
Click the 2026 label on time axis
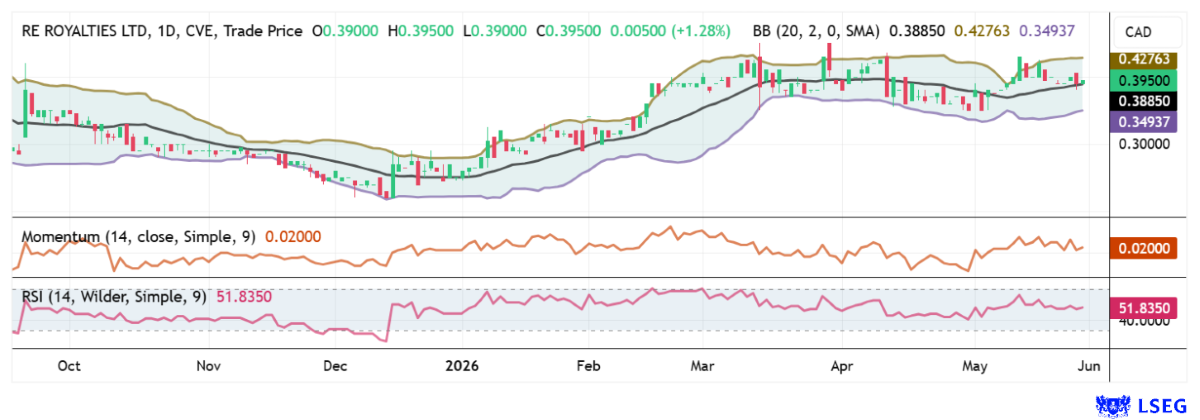click(x=462, y=366)
